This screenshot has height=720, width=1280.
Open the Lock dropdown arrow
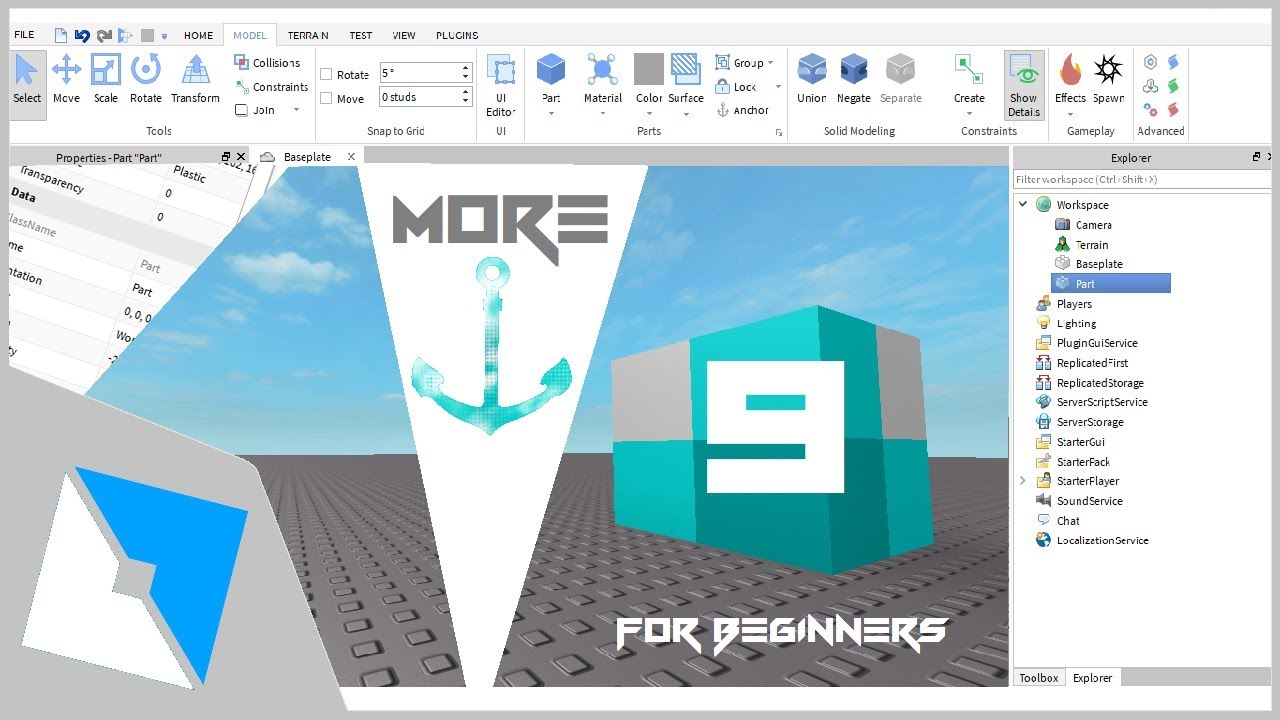click(x=778, y=87)
